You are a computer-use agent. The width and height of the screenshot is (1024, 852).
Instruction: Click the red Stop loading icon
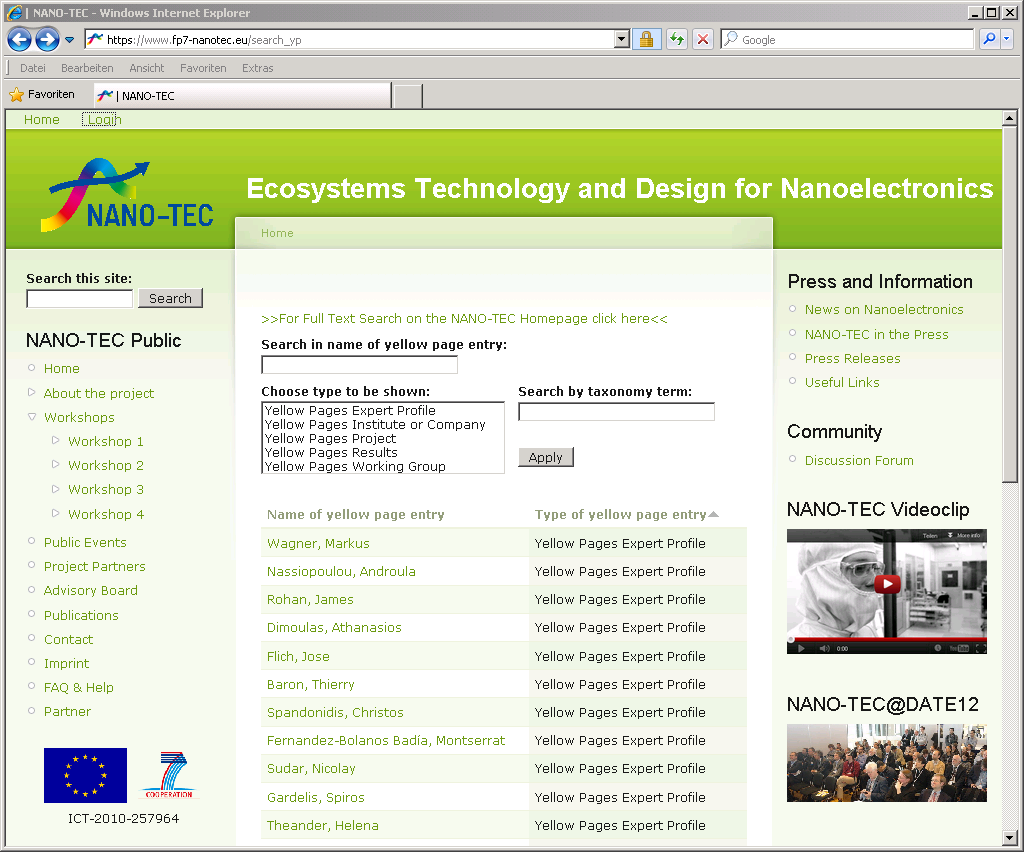click(x=703, y=40)
